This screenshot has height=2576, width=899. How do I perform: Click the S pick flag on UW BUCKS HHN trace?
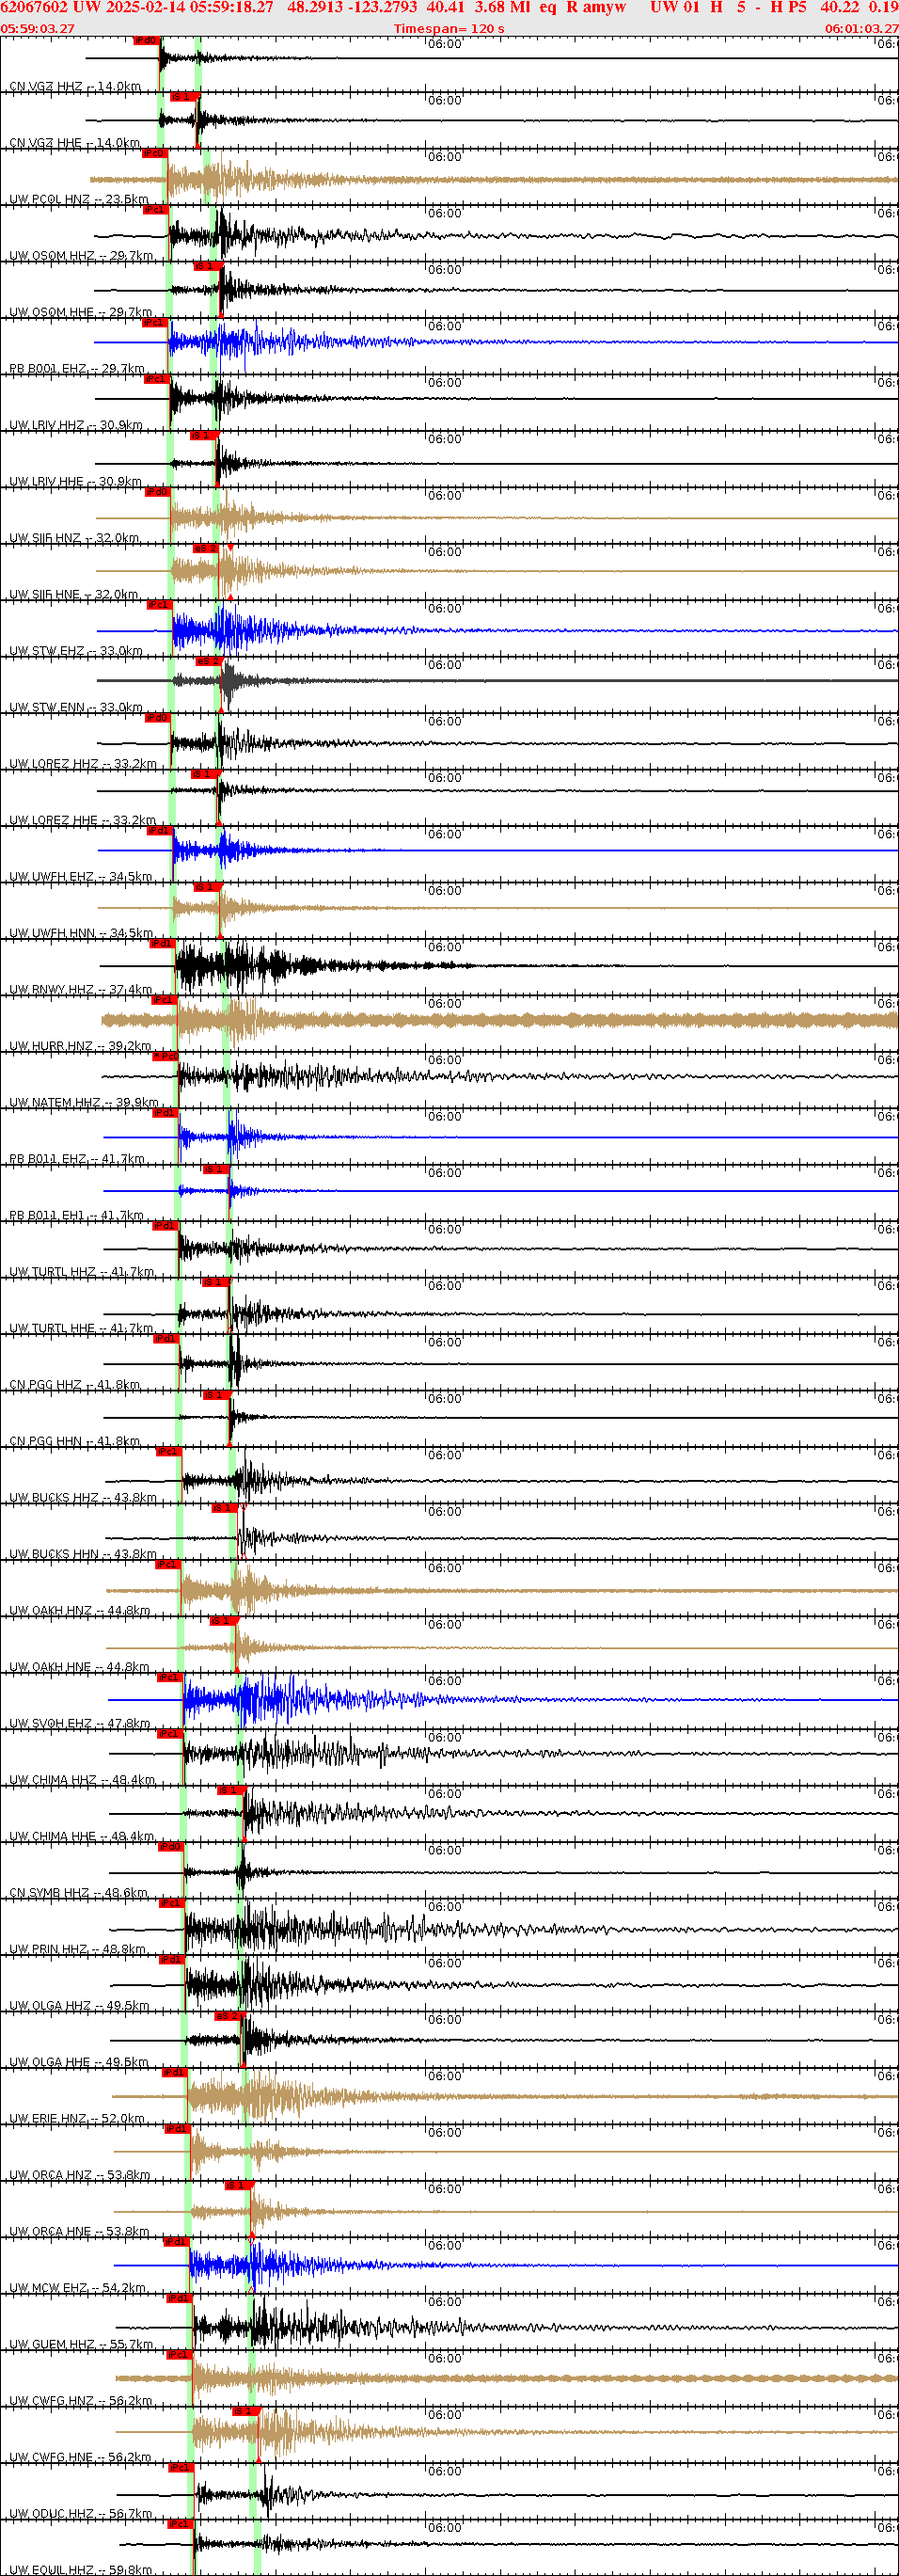(x=225, y=1509)
